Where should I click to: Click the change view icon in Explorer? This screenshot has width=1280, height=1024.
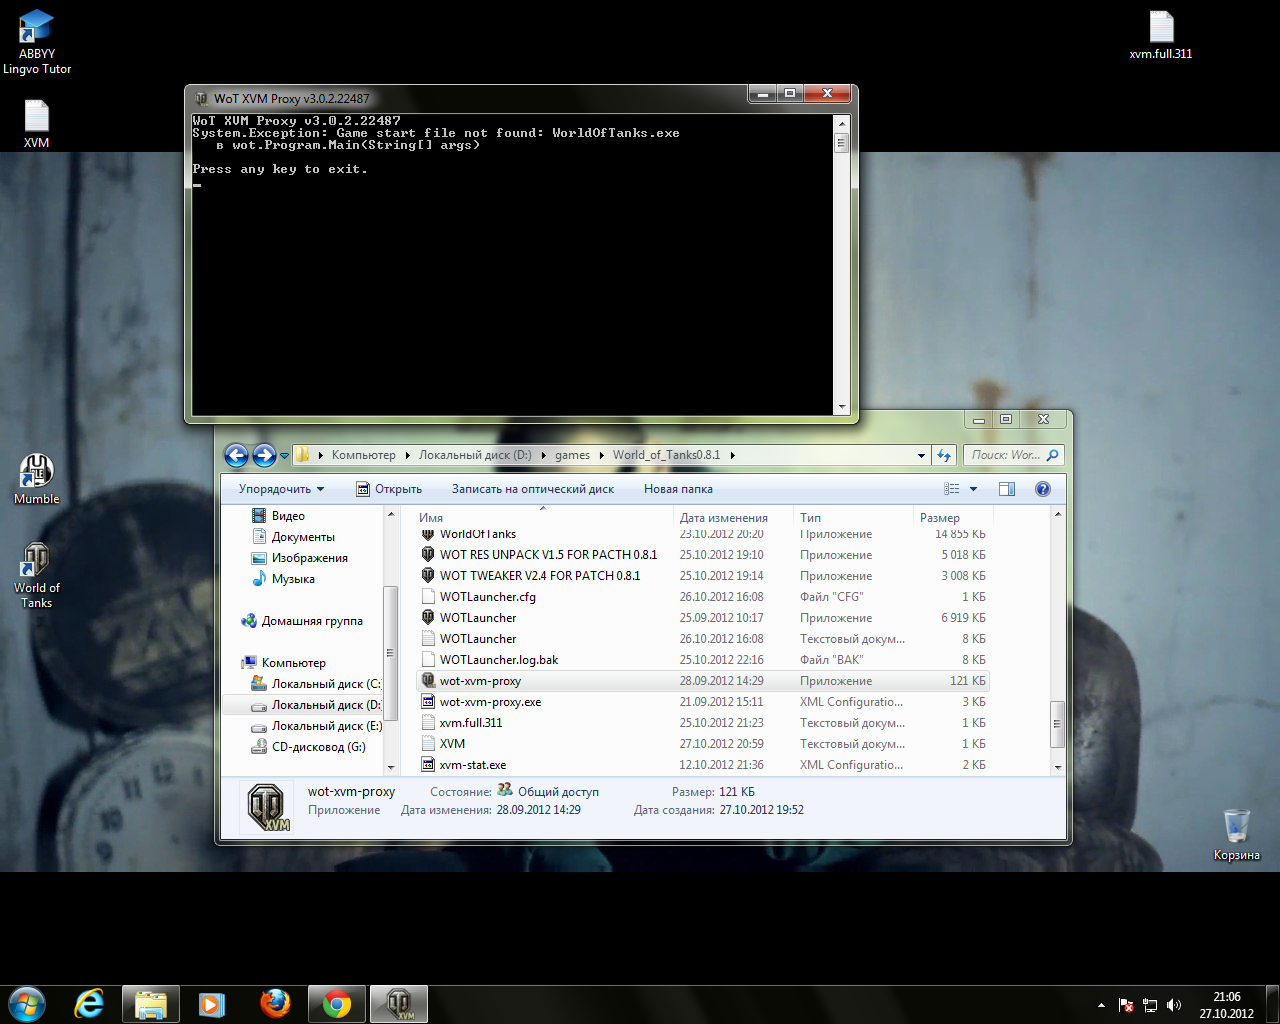point(952,489)
